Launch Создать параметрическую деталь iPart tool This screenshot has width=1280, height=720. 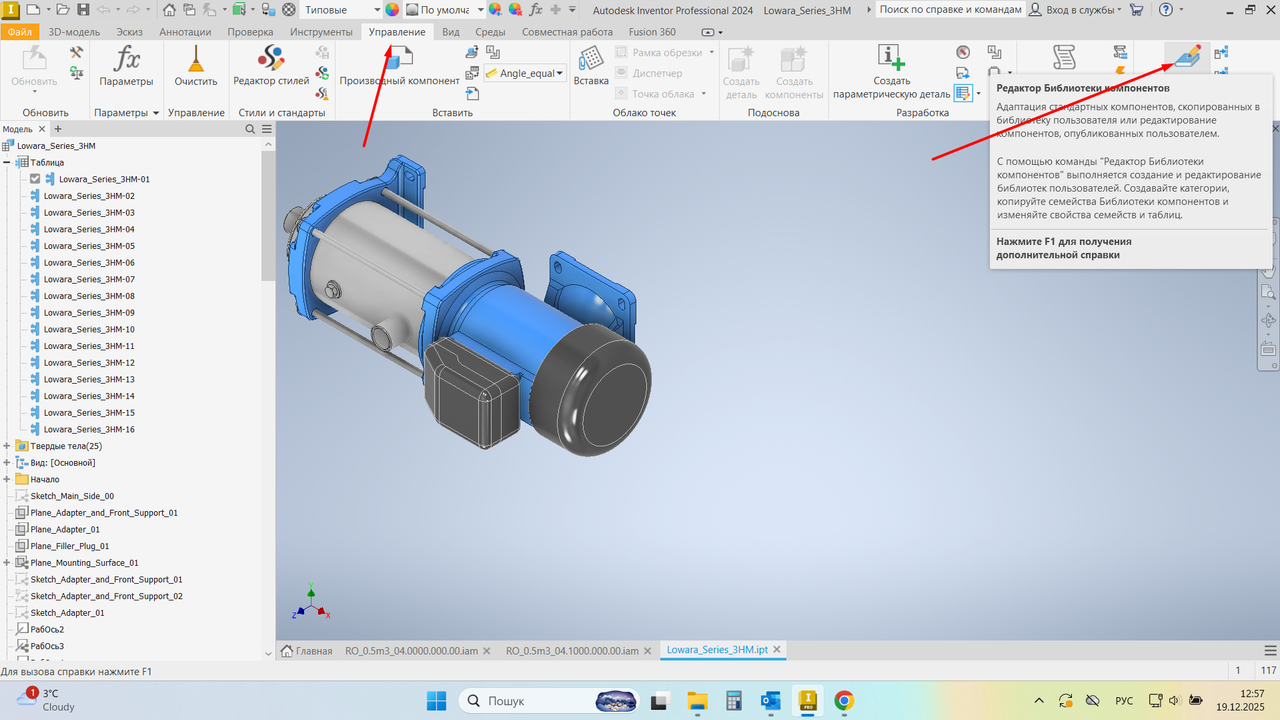pos(891,72)
